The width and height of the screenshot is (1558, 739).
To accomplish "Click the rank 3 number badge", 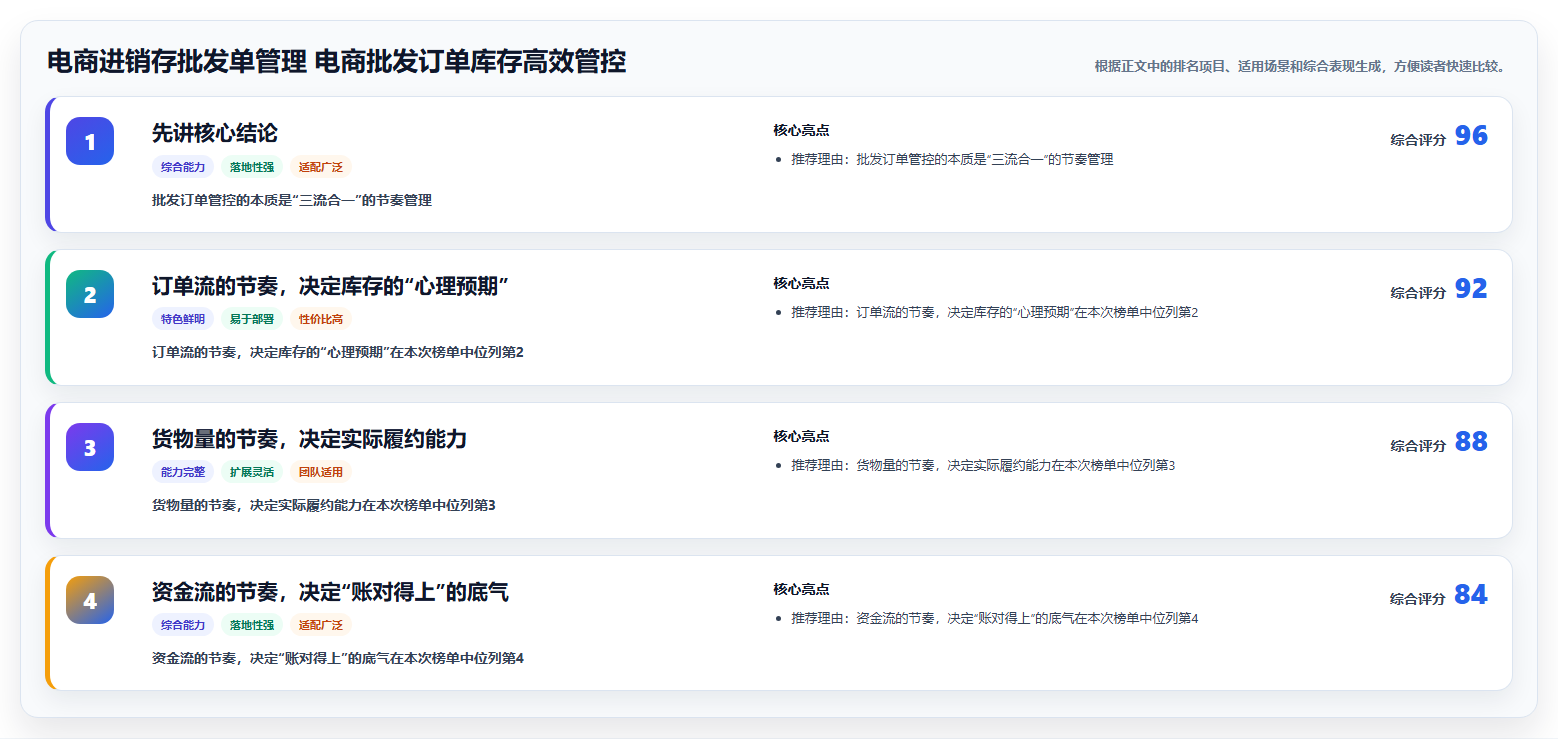I will (x=90, y=447).
